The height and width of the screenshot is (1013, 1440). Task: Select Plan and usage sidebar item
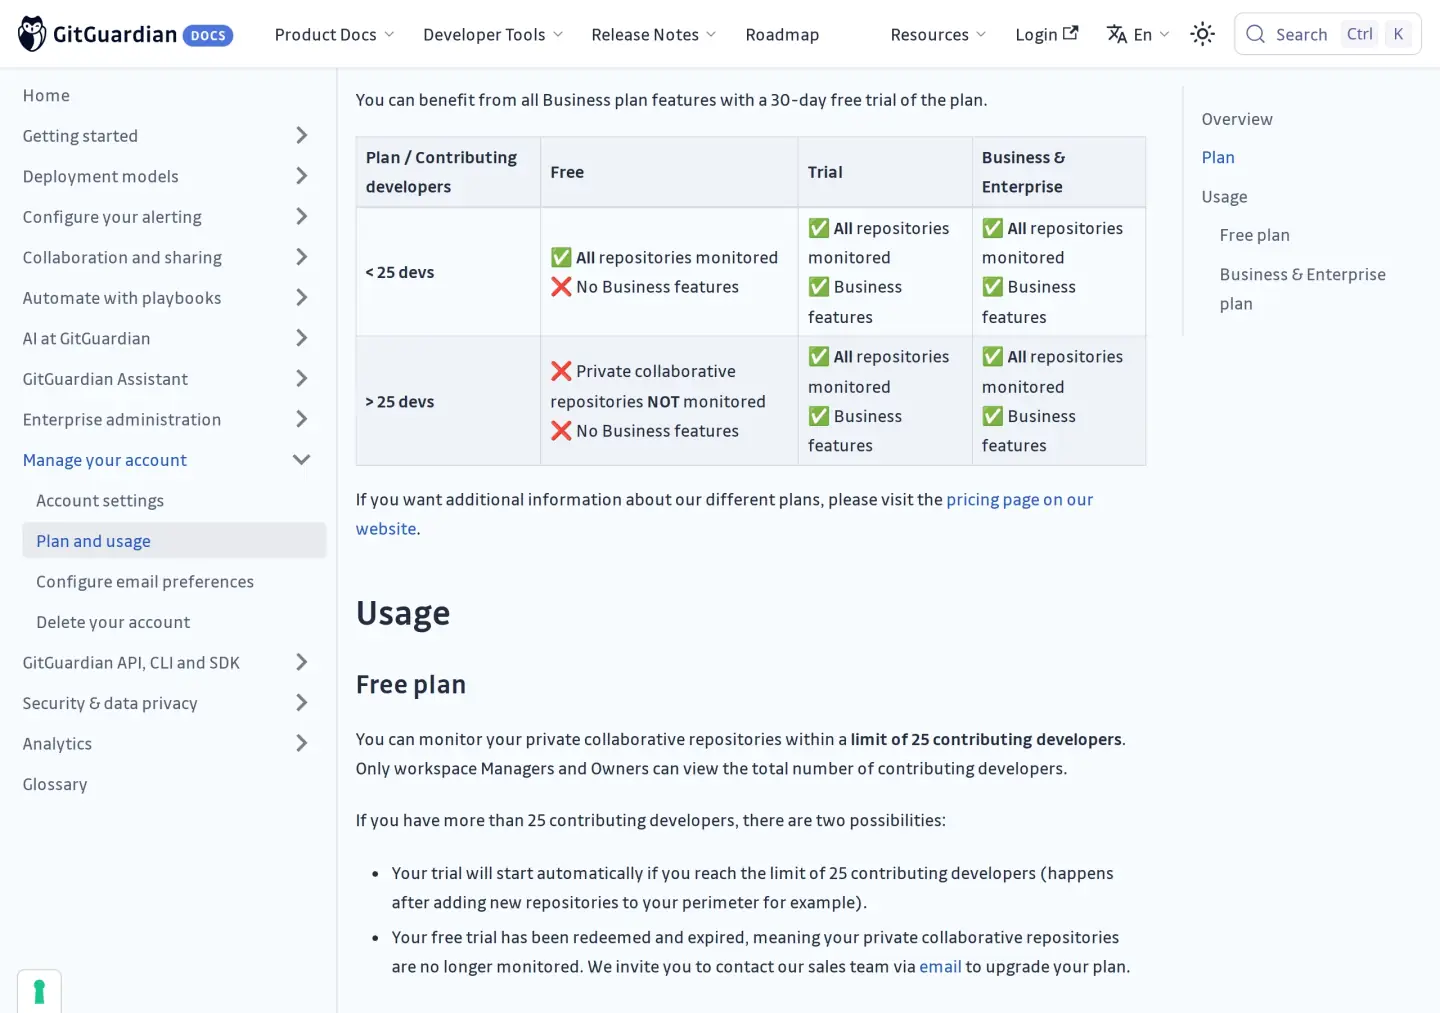[x=174, y=541]
